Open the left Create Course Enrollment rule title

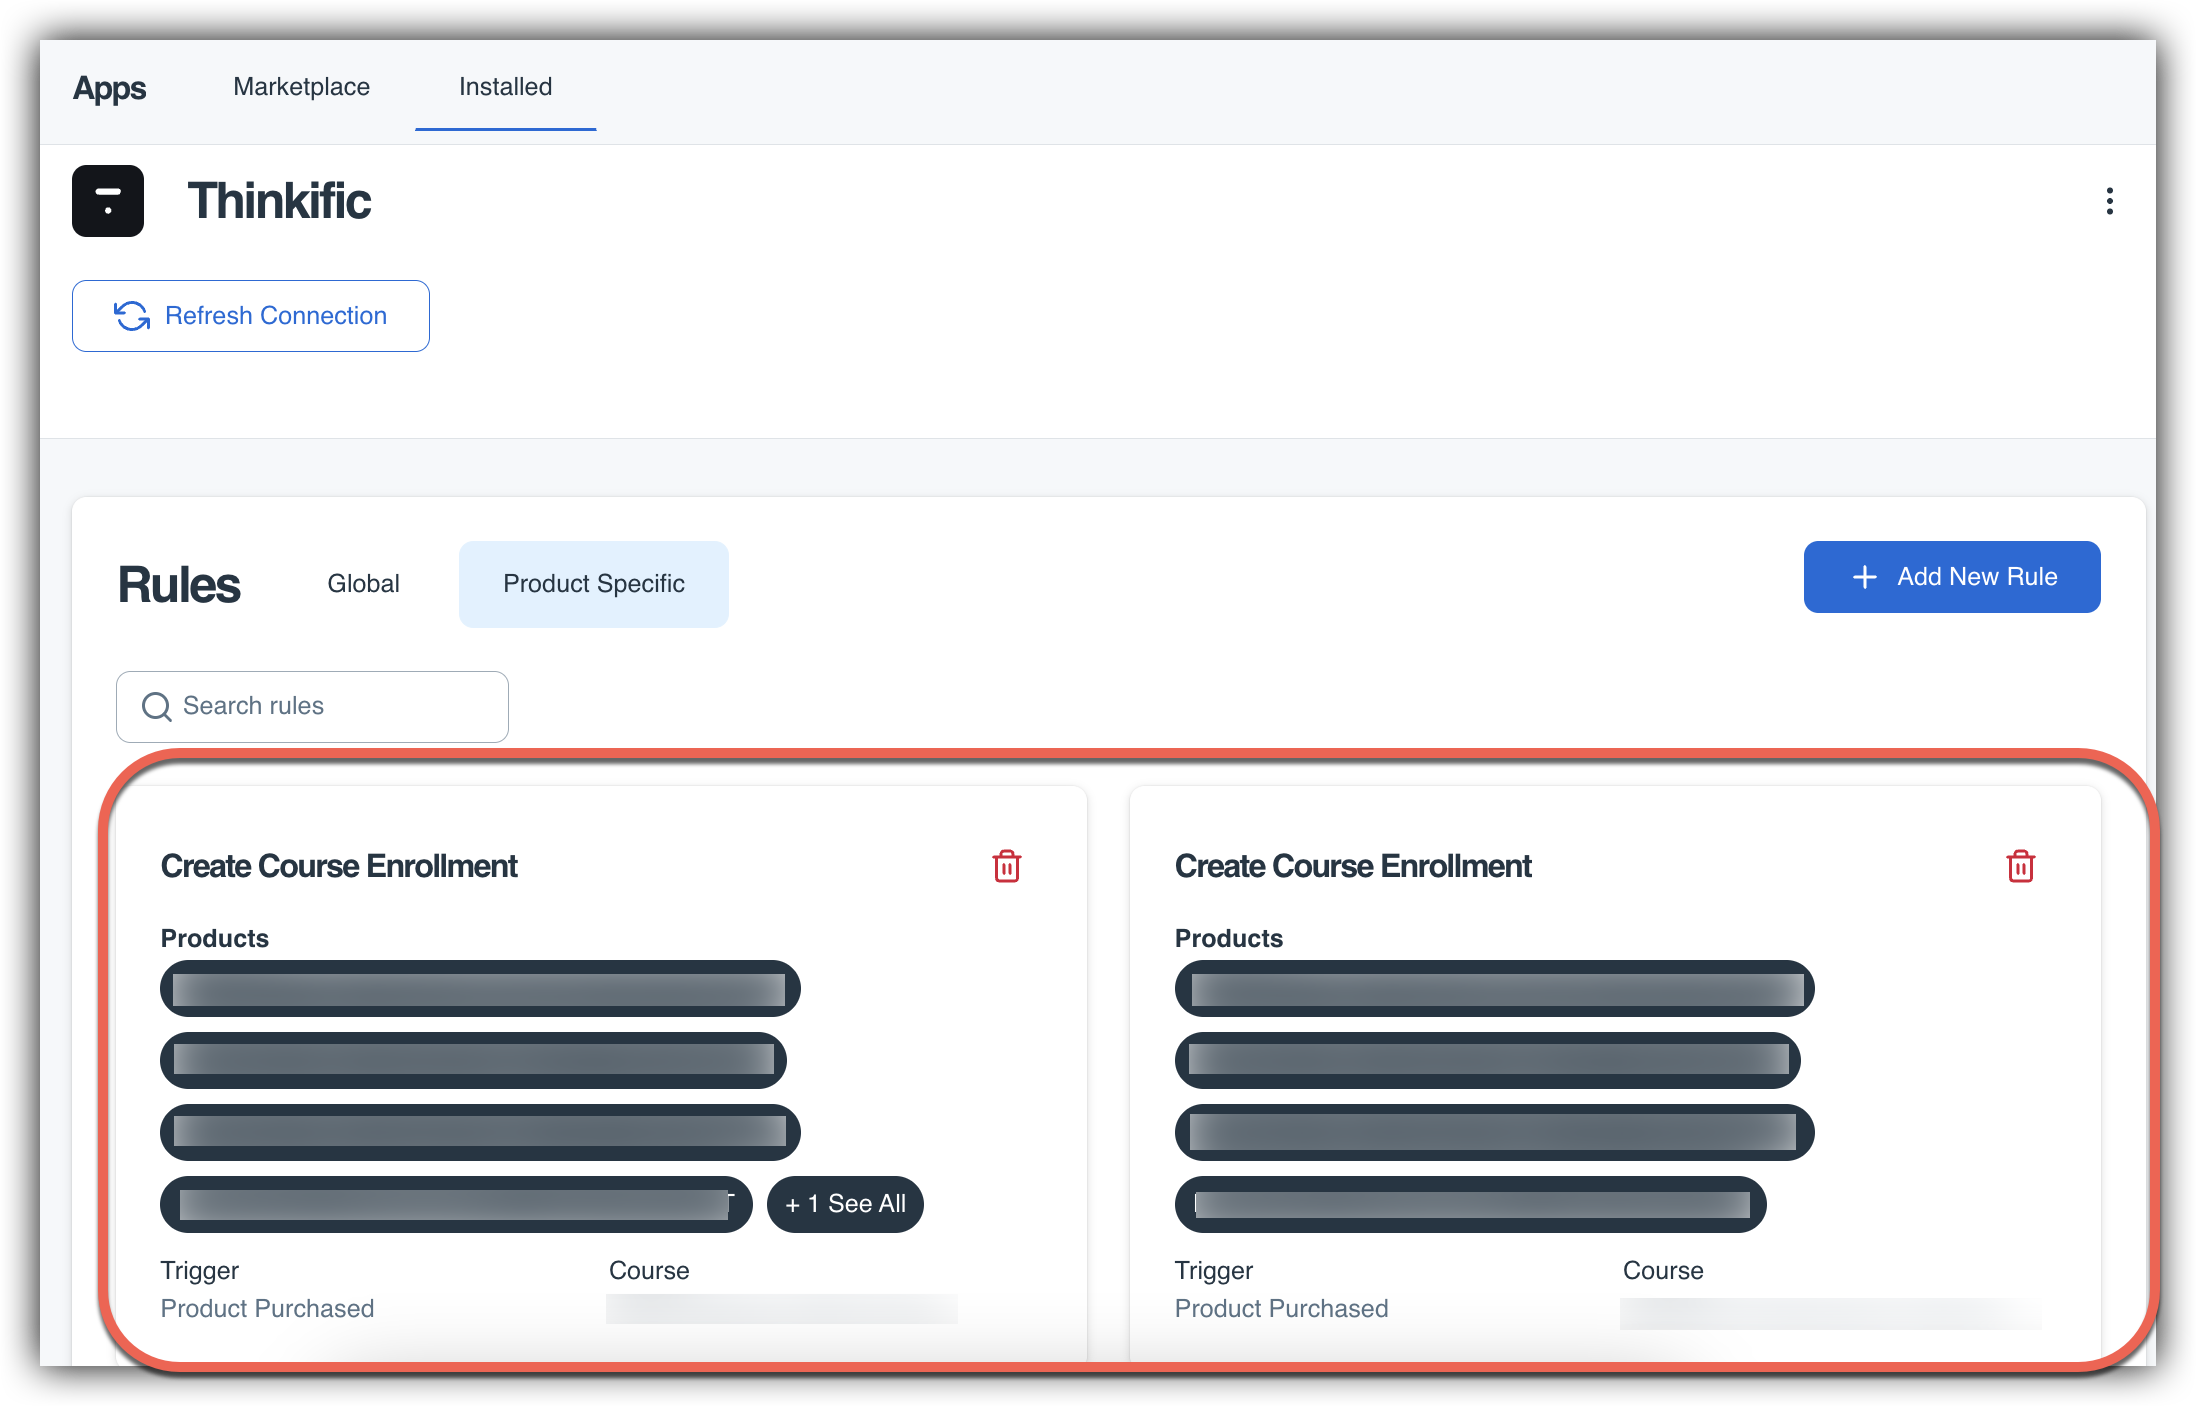pyautogui.click(x=339, y=866)
